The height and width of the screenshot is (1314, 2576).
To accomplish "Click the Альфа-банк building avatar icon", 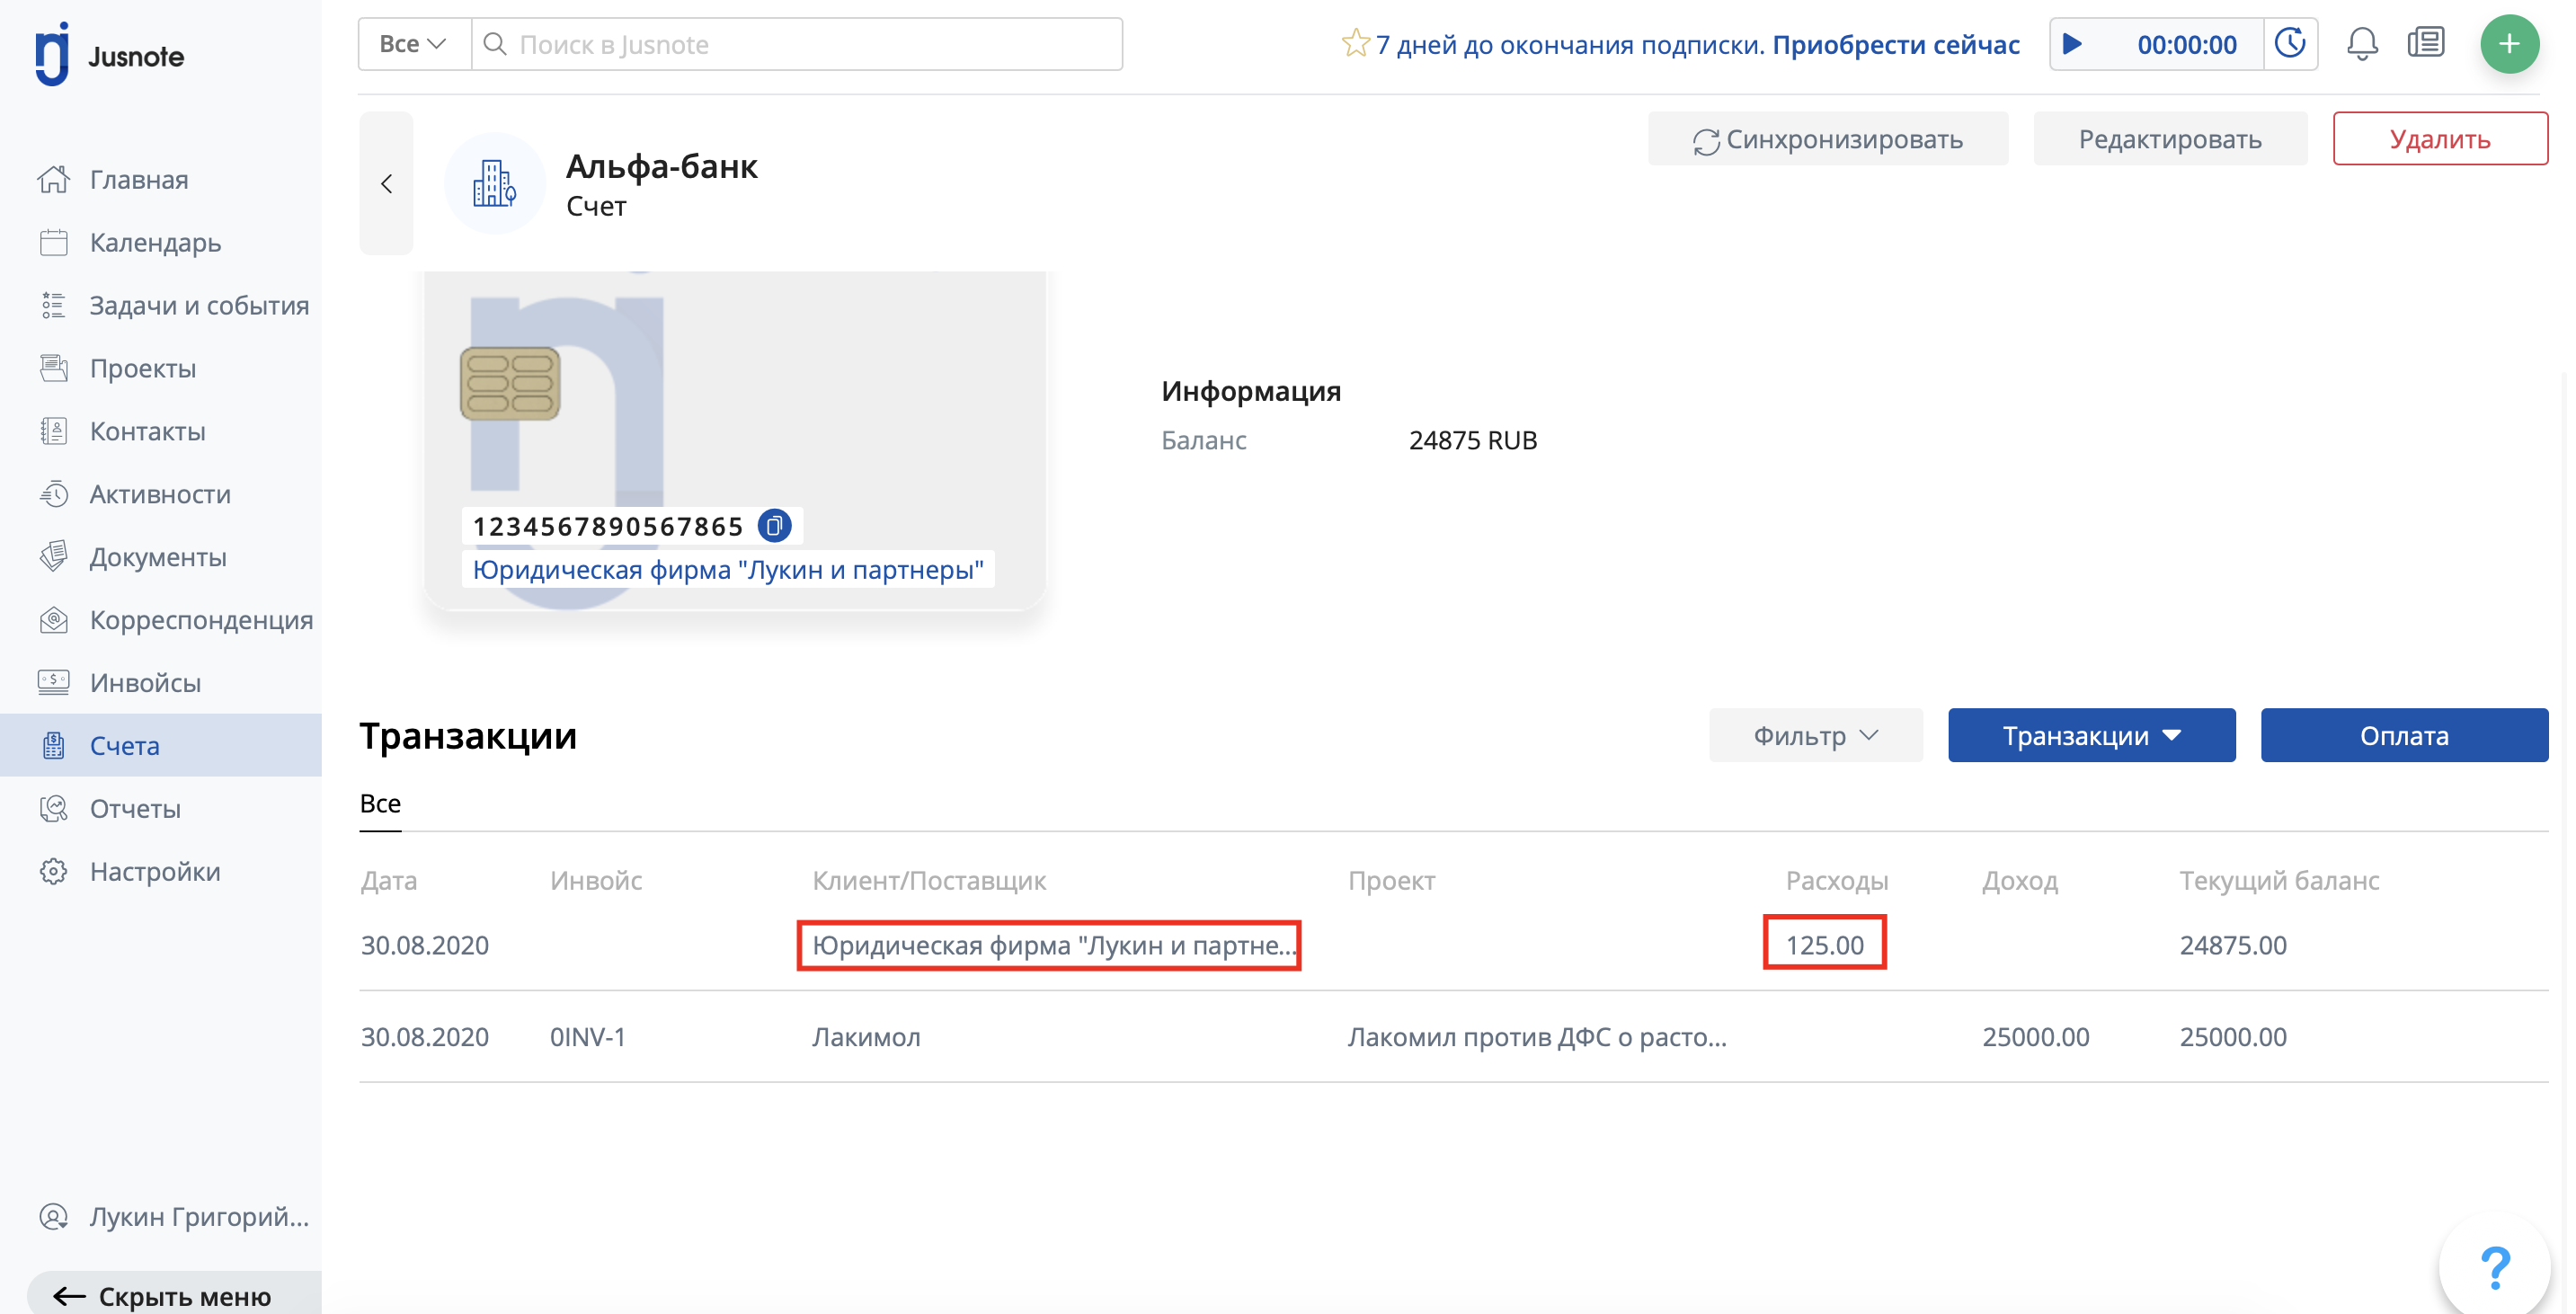I will [495, 184].
